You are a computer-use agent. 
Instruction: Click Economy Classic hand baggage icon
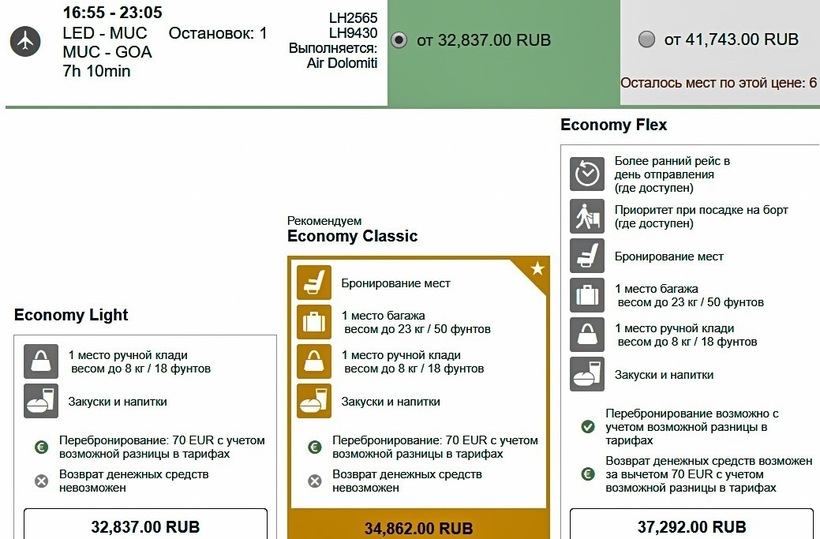pos(314,361)
